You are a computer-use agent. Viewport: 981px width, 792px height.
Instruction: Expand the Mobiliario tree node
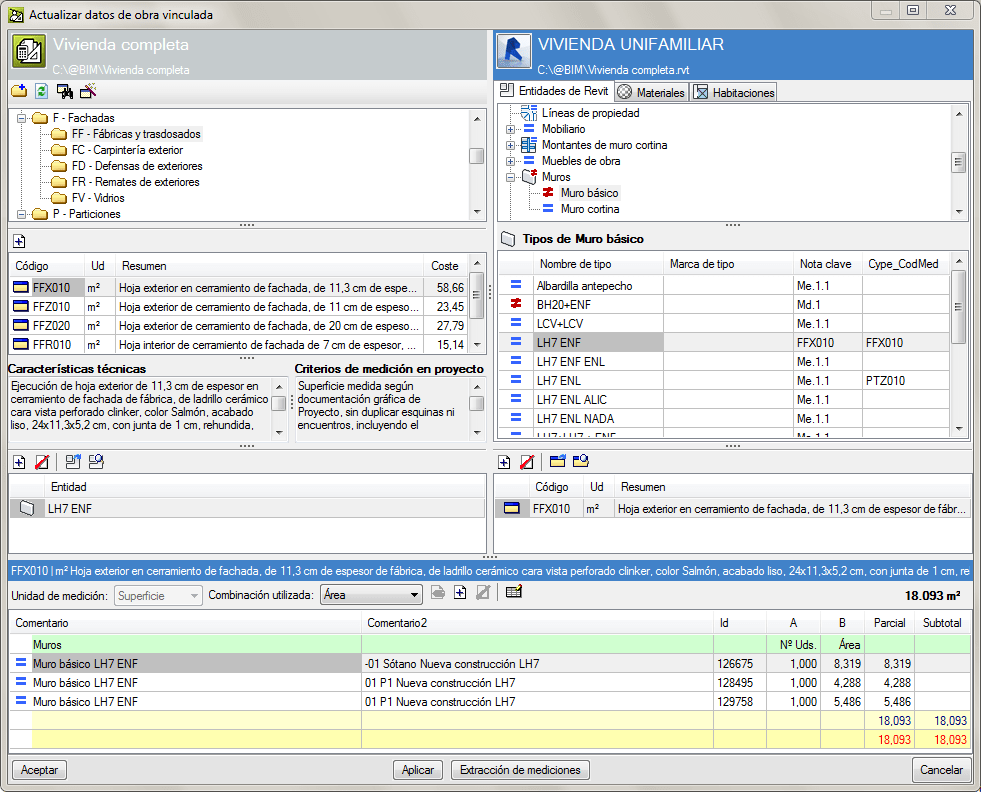click(x=510, y=129)
